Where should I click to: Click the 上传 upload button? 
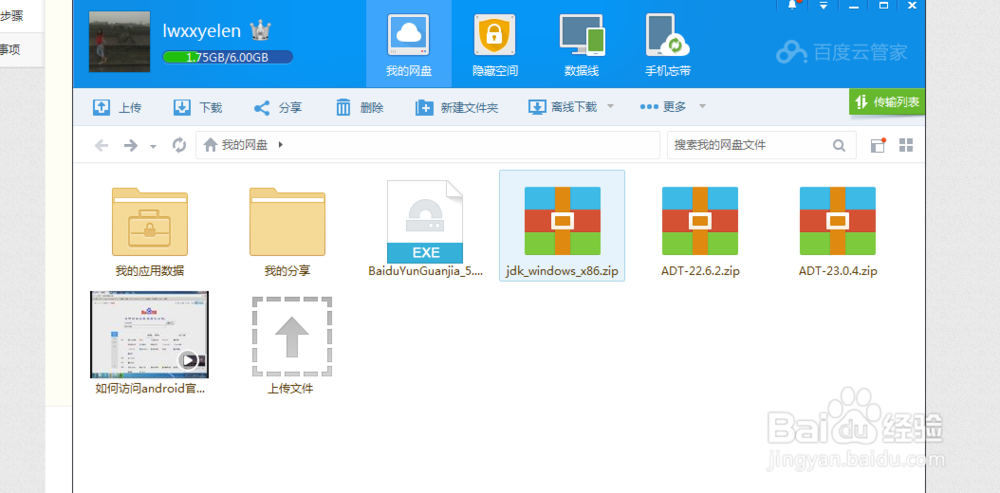pyautogui.click(x=117, y=107)
